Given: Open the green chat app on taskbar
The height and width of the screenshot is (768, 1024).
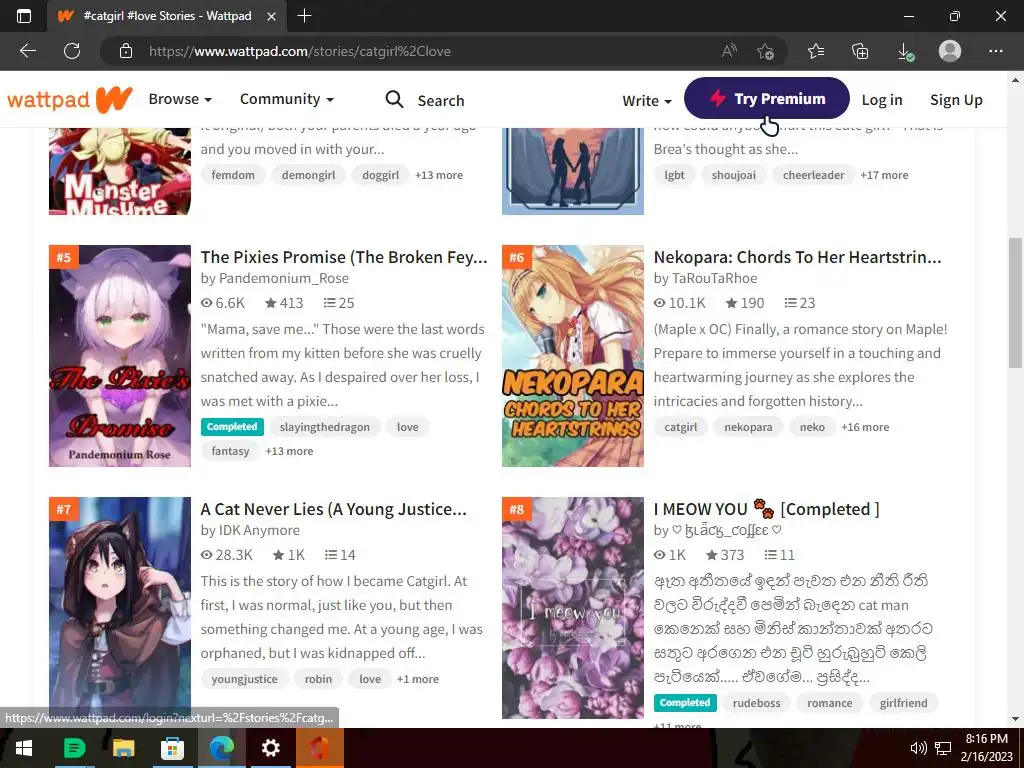Looking at the screenshot, I should pyautogui.click(x=74, y=748).
